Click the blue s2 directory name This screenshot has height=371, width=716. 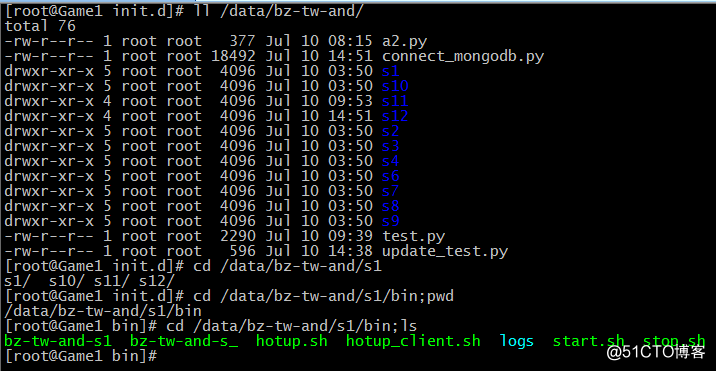[x=390, y=131]
